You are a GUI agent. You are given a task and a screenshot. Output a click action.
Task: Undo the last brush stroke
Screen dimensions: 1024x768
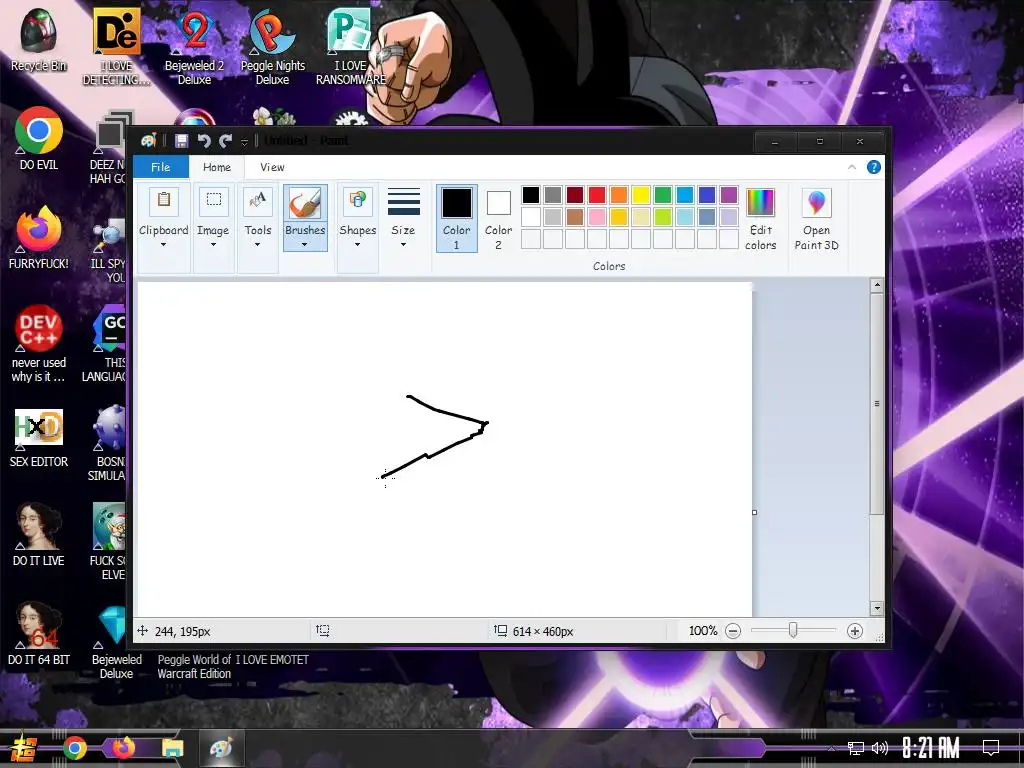pyautogui.click(x=204, y=141)
